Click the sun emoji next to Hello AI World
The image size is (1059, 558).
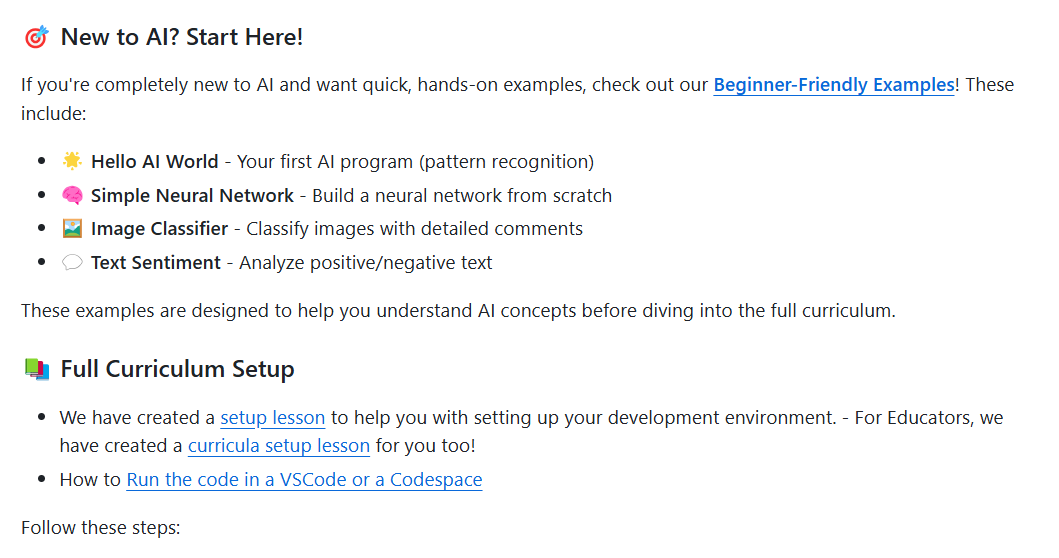(72, 161)
